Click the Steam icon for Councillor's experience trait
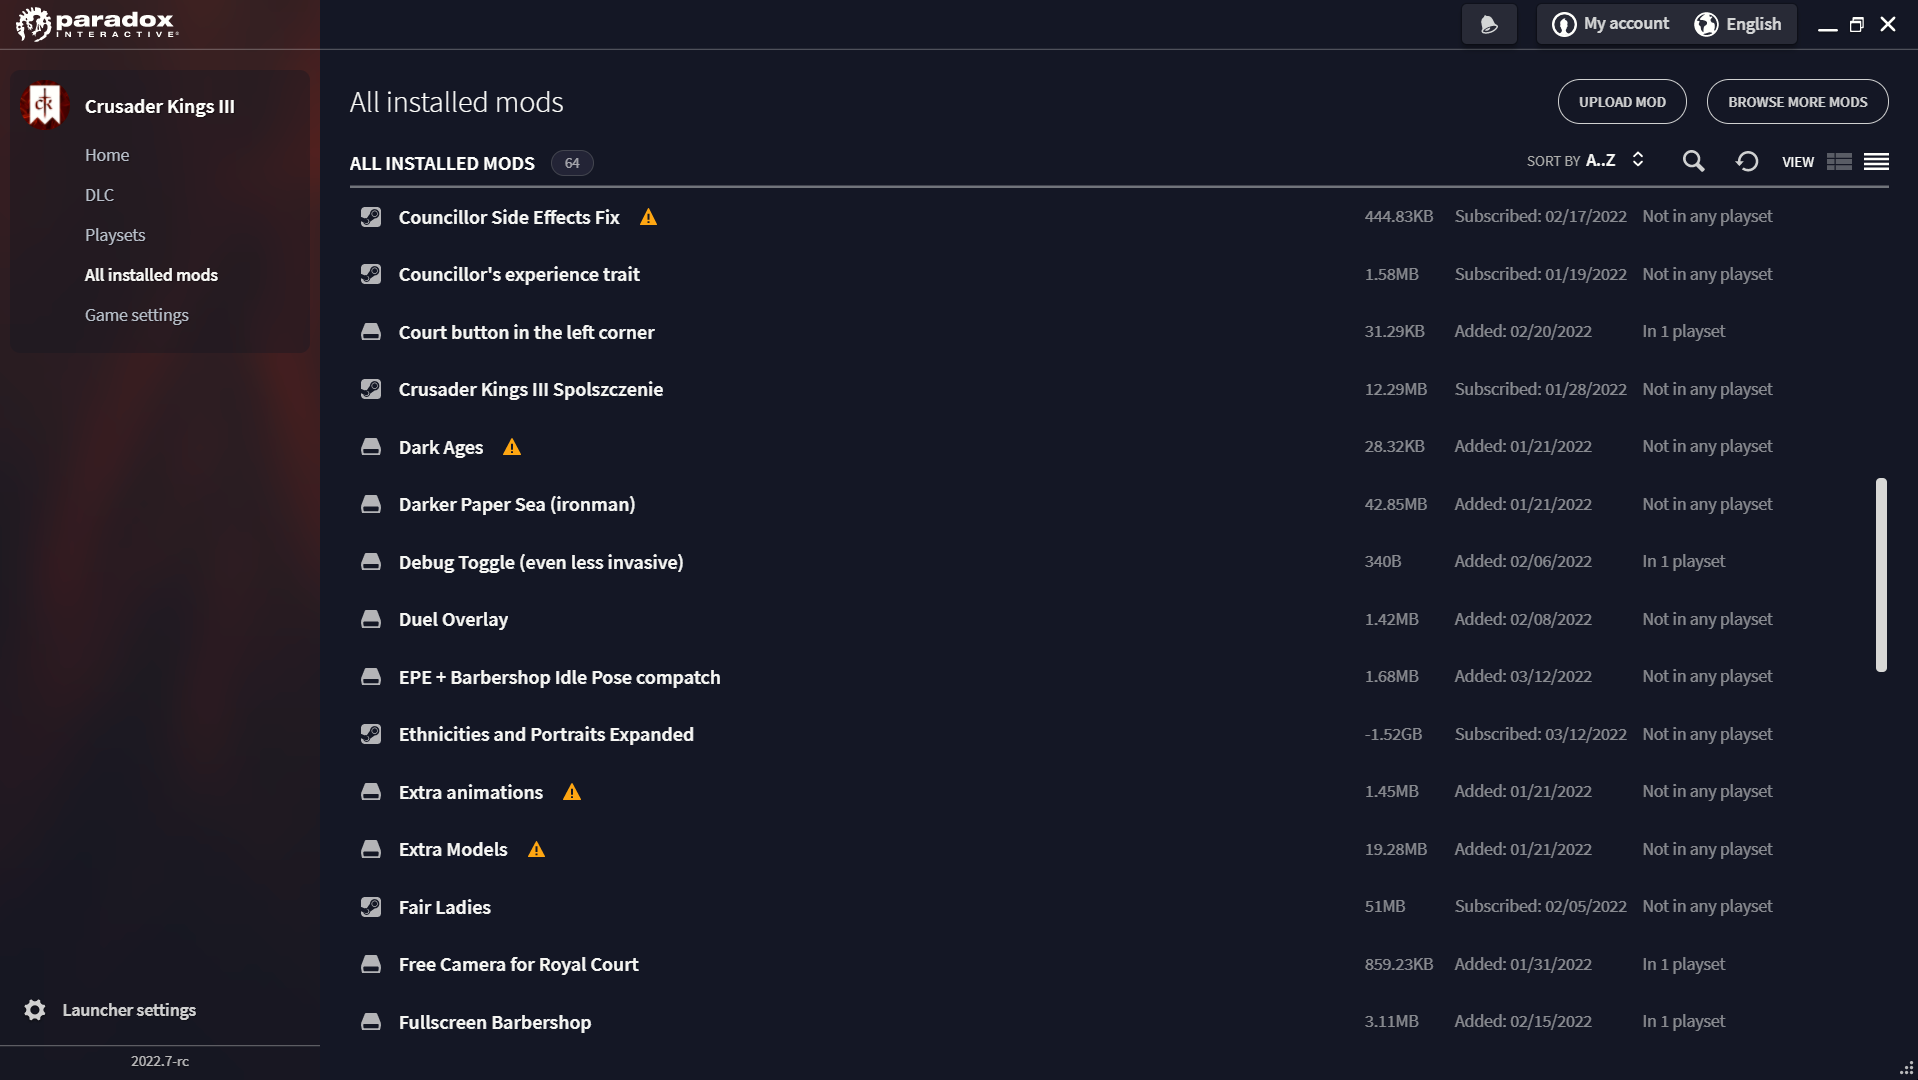Viewport: 1918px width, 1080px height. point(371,274)
